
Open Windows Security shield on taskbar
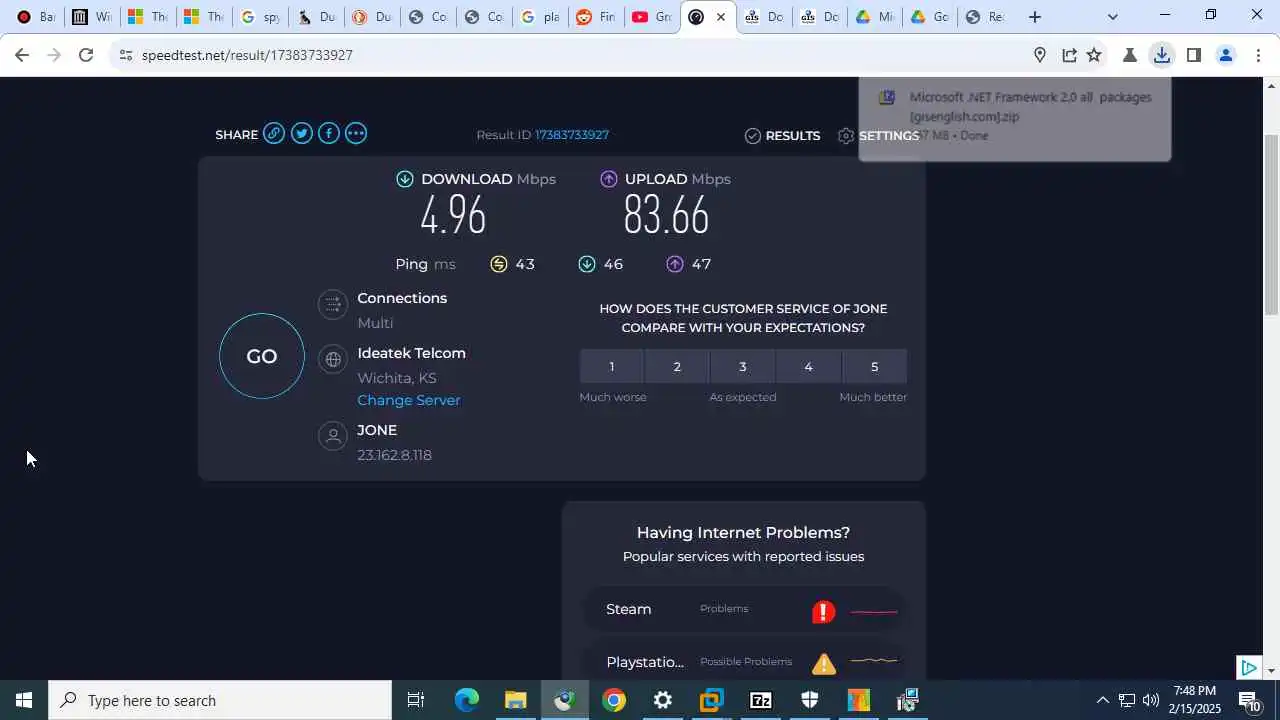point(810,700)
